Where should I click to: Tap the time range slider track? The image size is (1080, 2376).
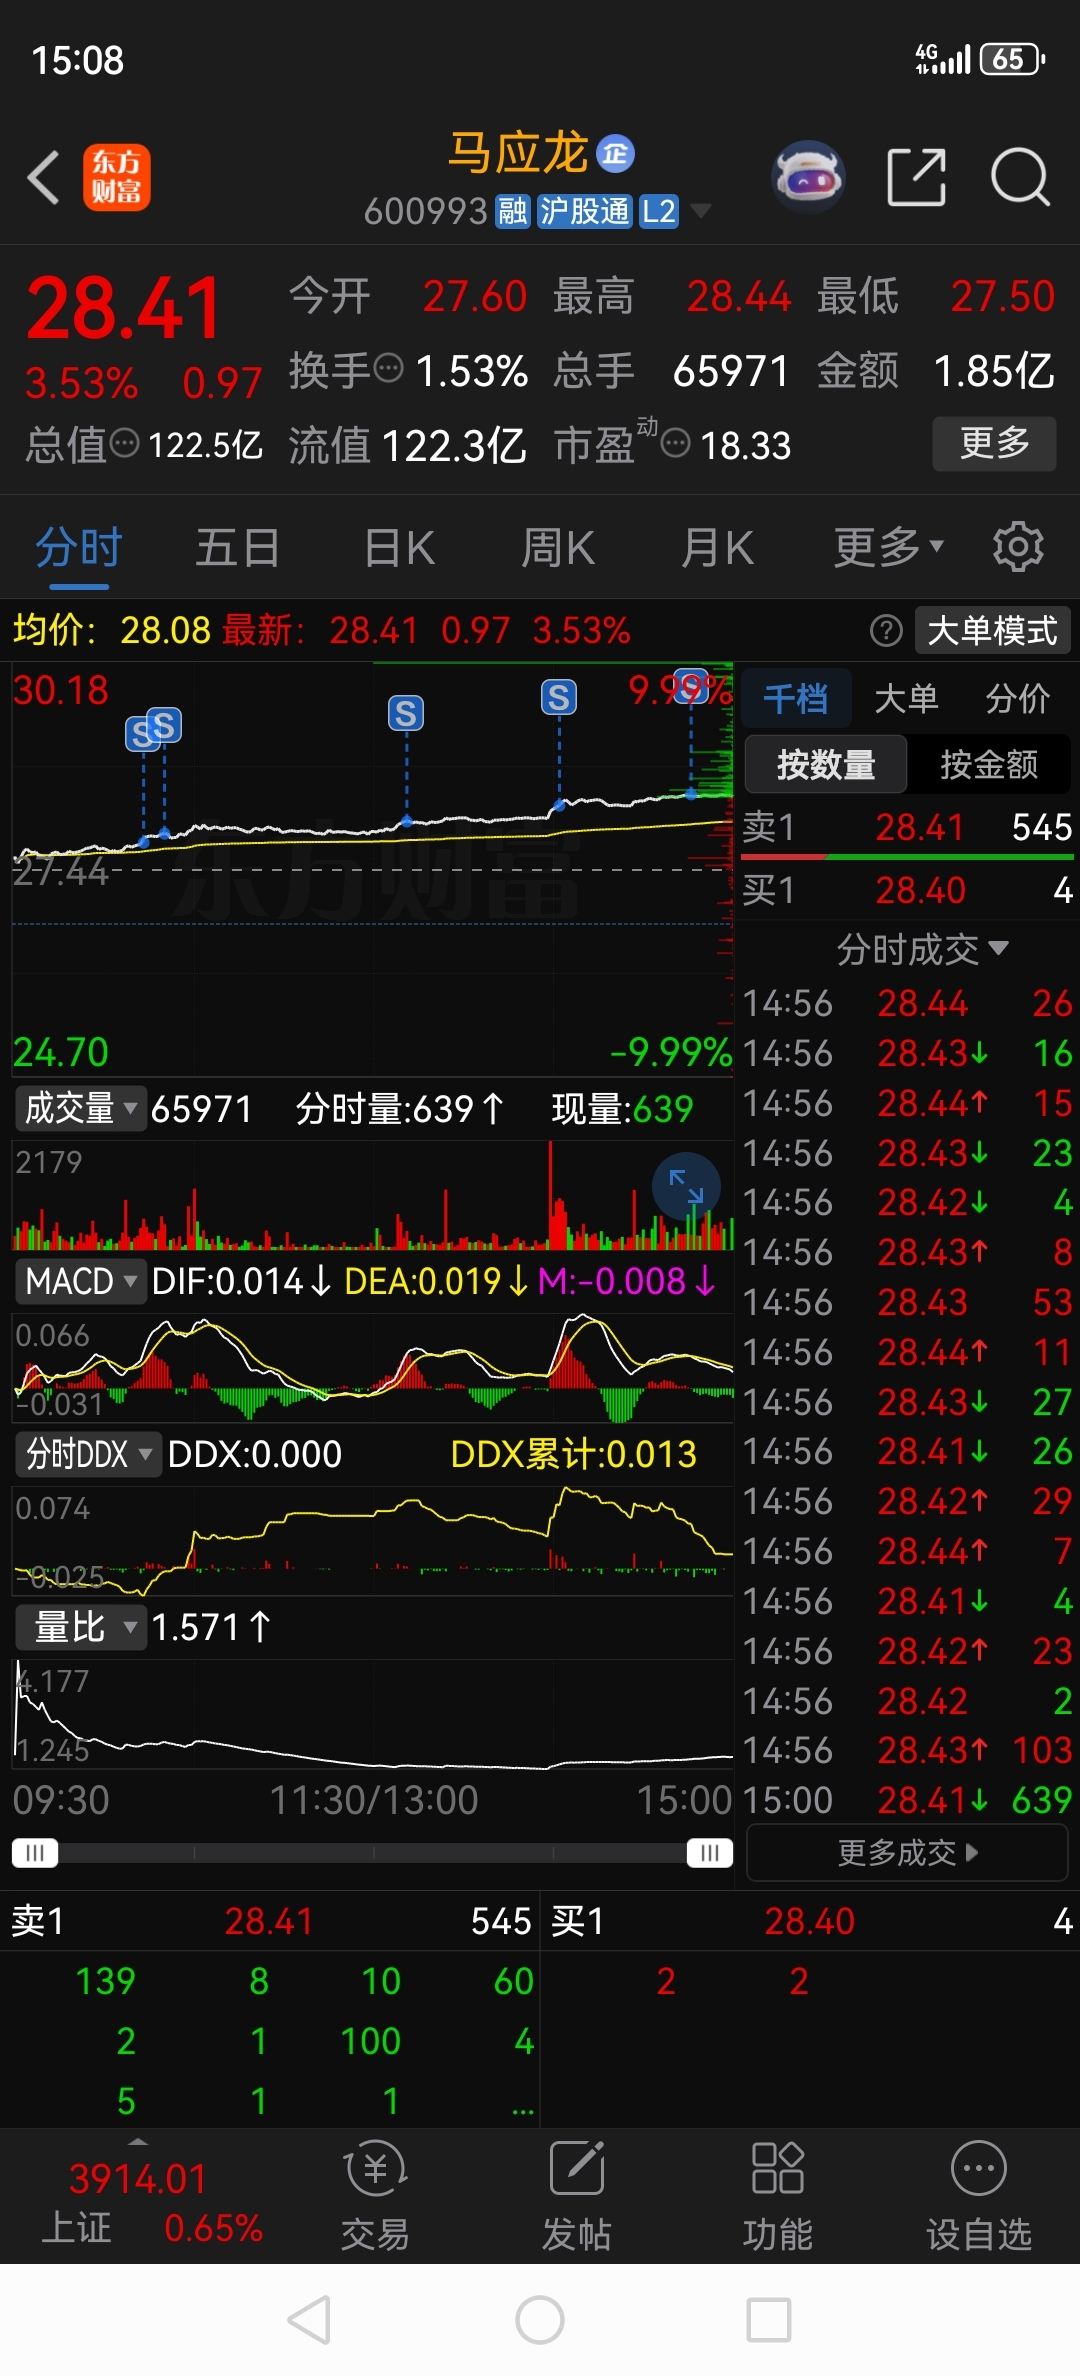pos(372,1853)
